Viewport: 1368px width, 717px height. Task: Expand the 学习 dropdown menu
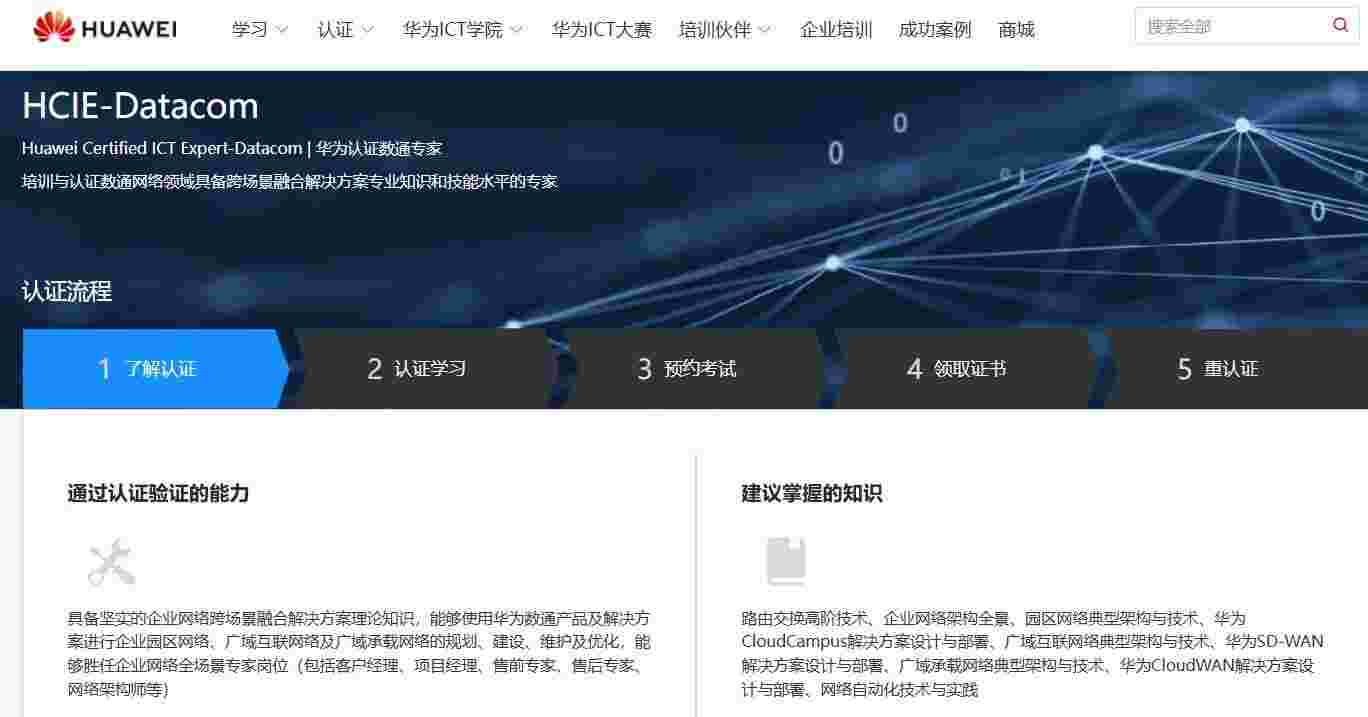pos(259,30)
